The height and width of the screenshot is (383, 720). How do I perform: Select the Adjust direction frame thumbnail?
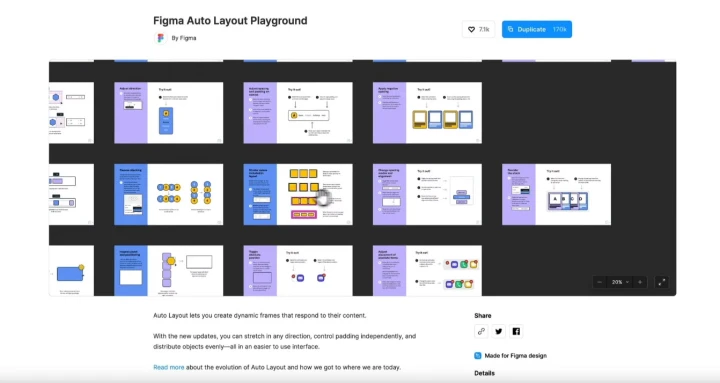point(169,113)
